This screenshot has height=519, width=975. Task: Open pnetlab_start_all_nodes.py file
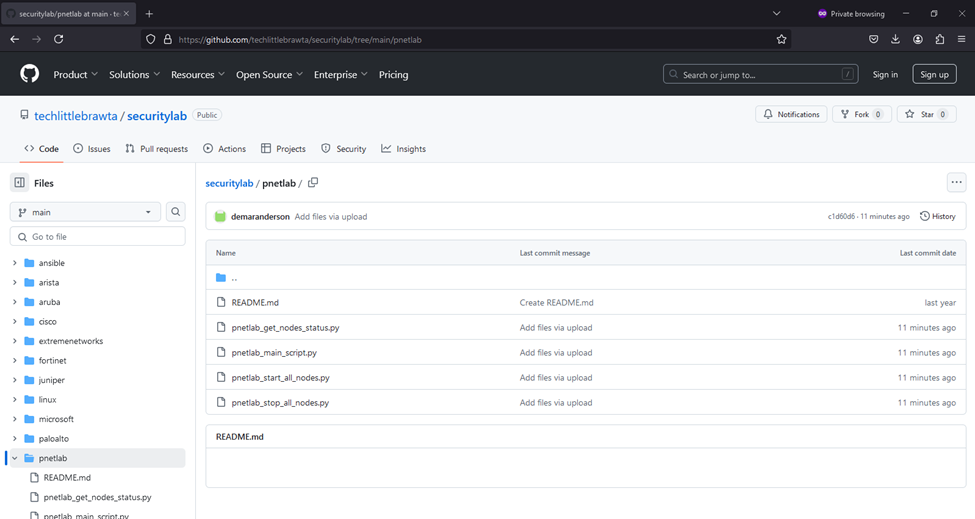tap(280, 378)
